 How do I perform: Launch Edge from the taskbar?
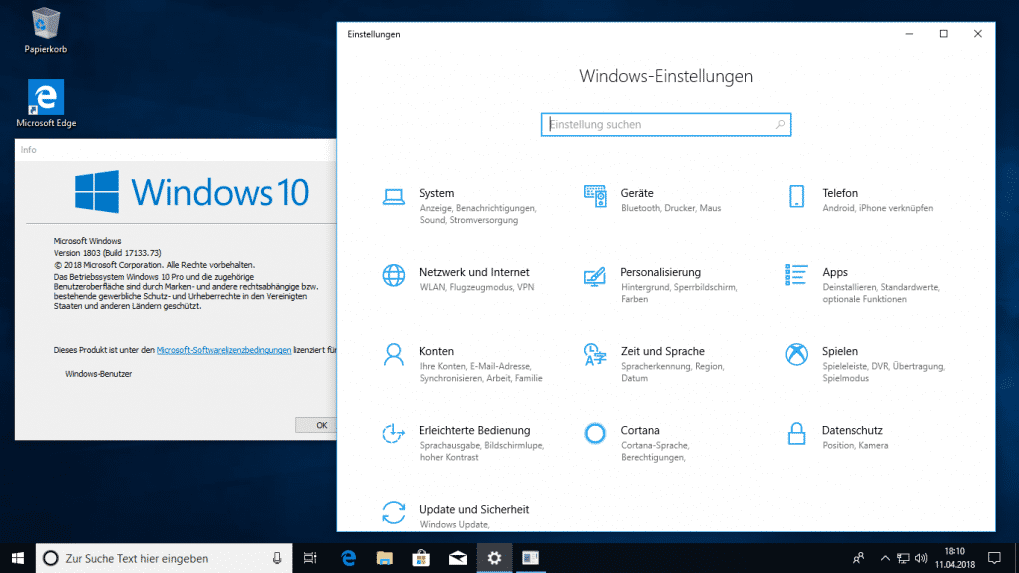[x=348, y=558]
